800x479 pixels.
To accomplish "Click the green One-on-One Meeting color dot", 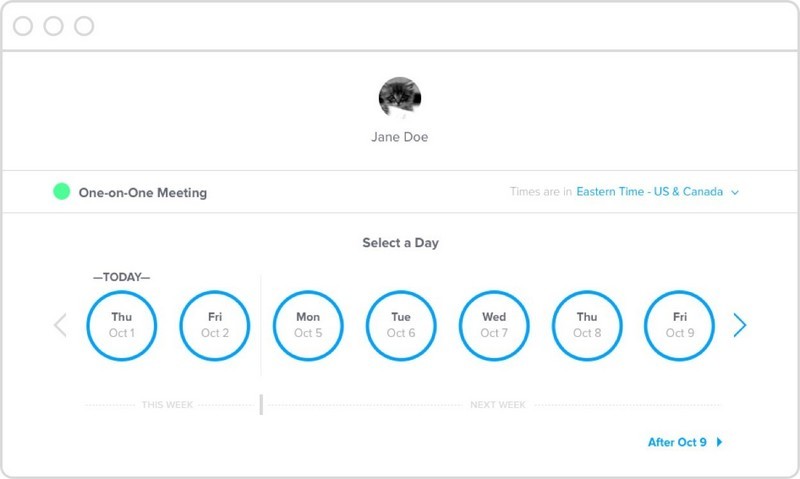I will [62, 191].
